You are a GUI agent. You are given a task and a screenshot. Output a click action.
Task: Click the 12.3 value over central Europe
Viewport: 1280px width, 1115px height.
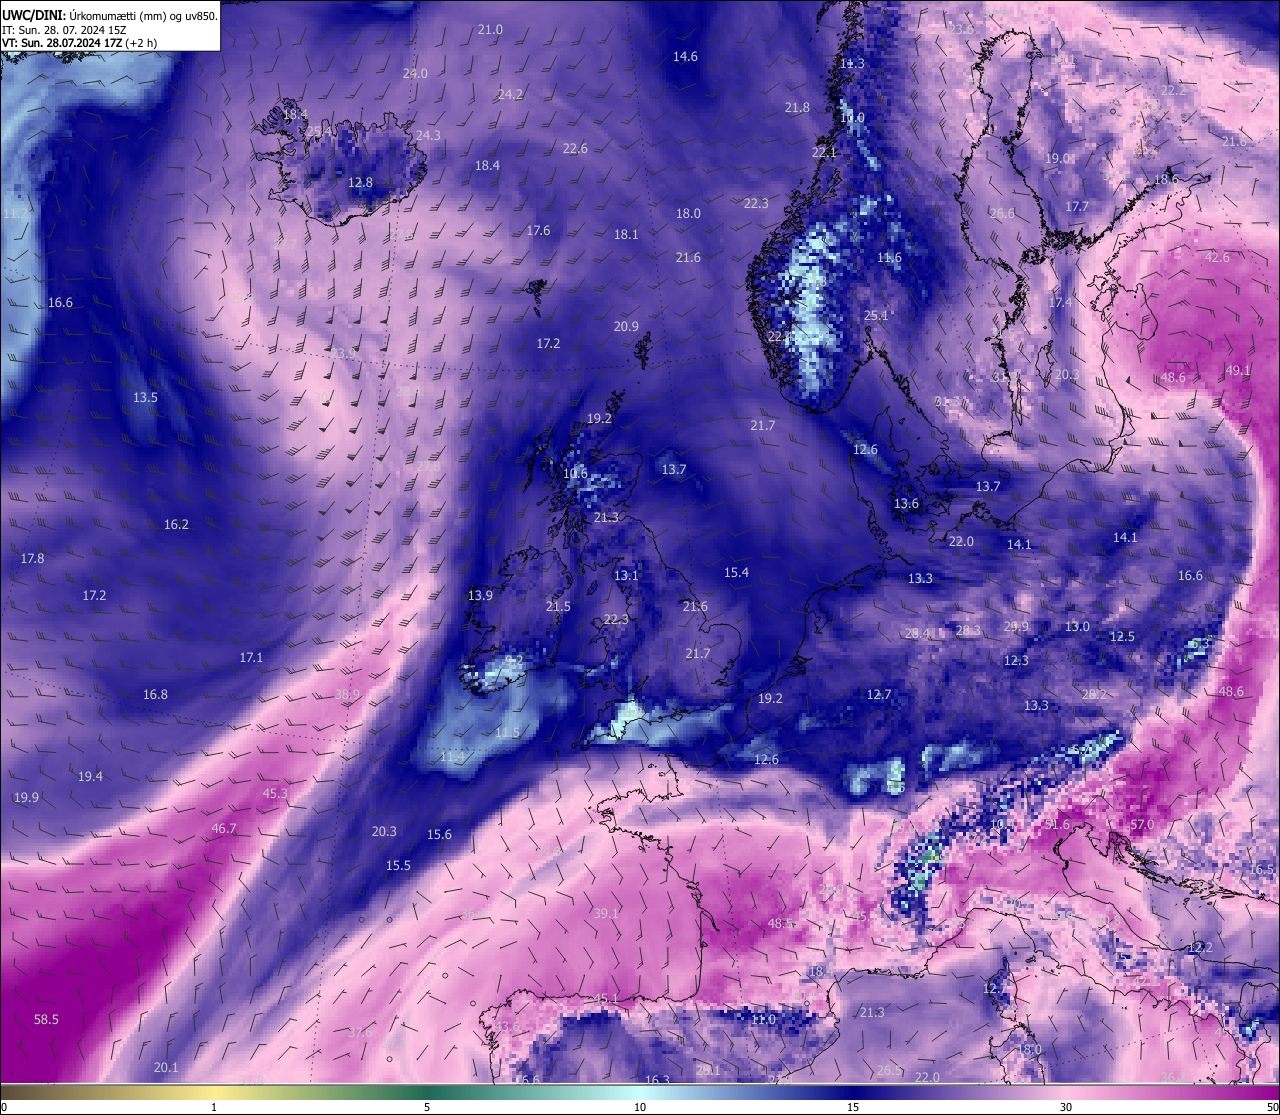1016,660
